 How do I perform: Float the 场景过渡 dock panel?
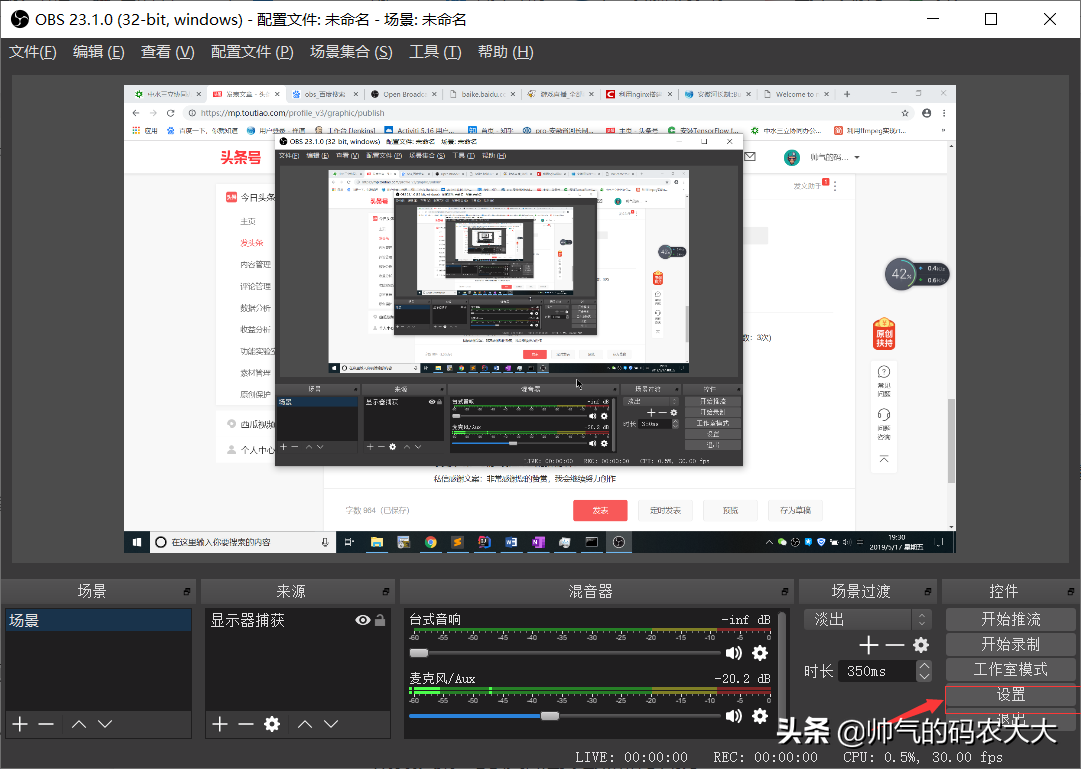(x=928, y=592)
